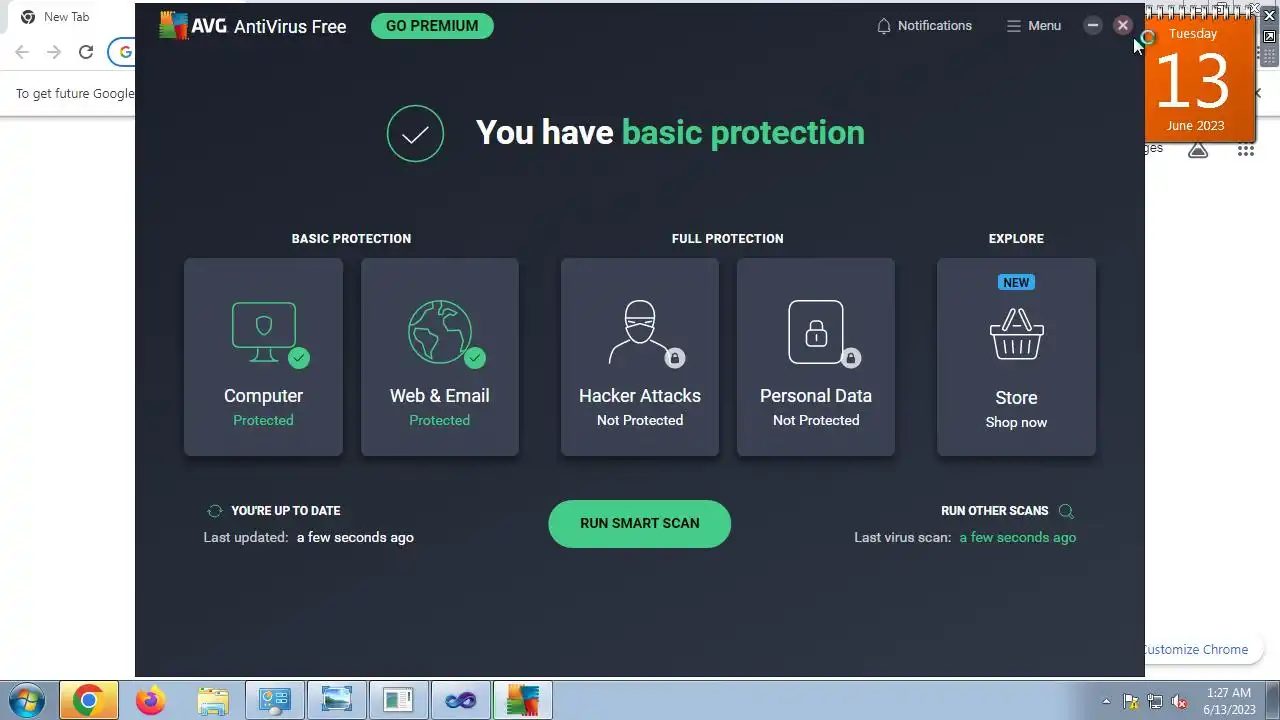Image resolution: width=1280 pixels, height=720 pixels.
Task: Click the Shop now text in Store
Action: click(1016, 423)
